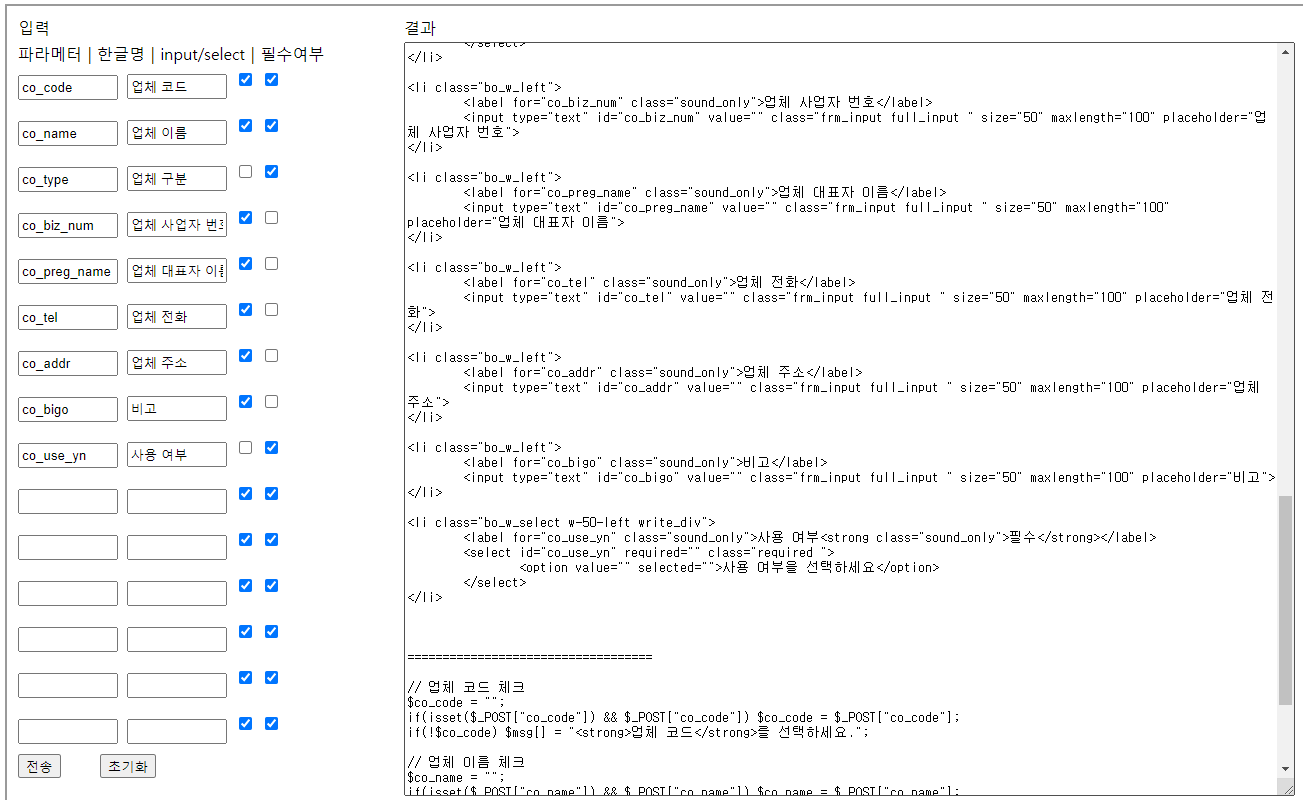Uncheck input/select checkbox for co_code row
The image size is (1303, 800).
245,80
